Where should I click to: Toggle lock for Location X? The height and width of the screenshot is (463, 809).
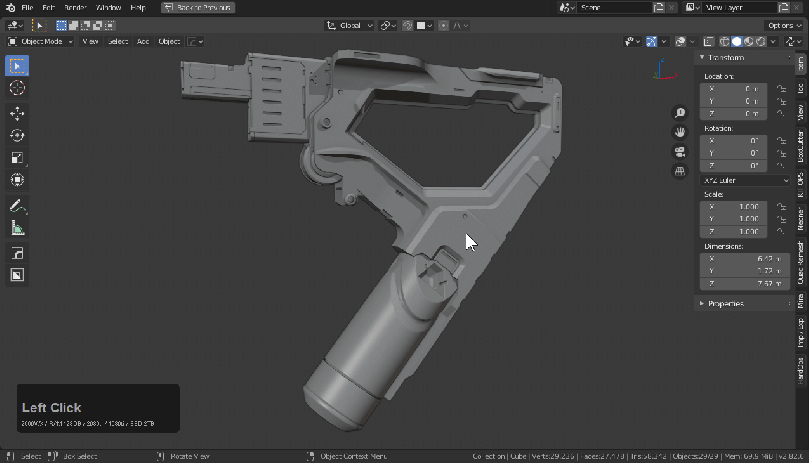(778, 89)
